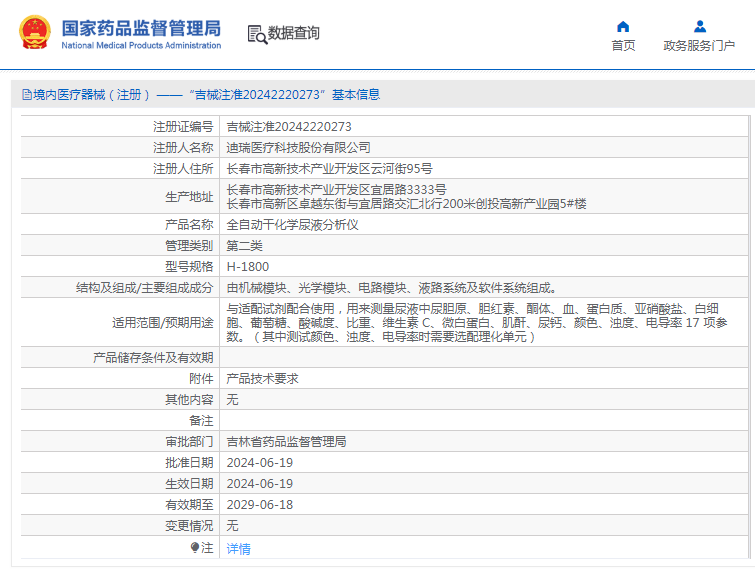Open 政务服务门户 user icon
Image resolution: width=755 pixels, height=573 pixels.
point(700,26)
